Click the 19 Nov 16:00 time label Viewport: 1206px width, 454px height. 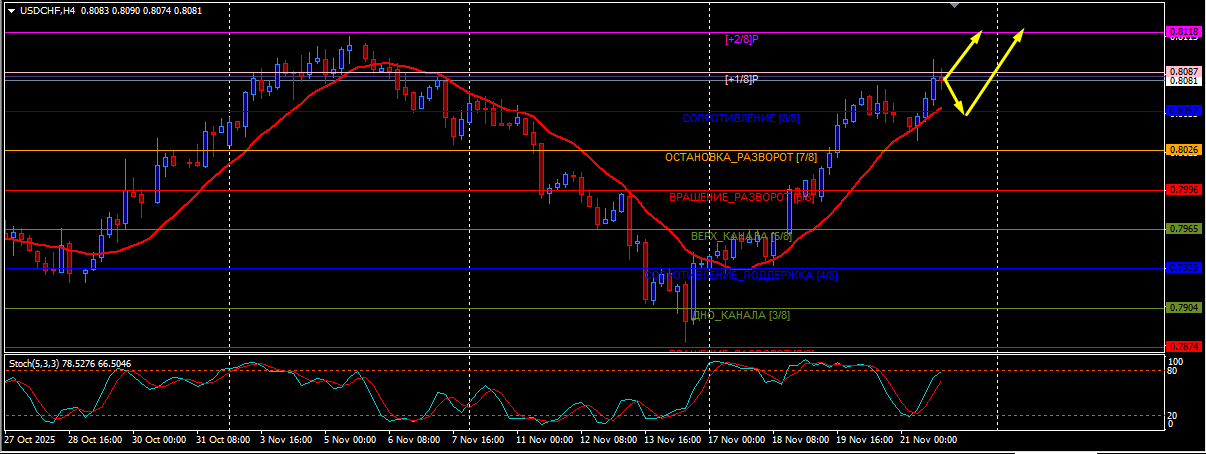(866, 439)
